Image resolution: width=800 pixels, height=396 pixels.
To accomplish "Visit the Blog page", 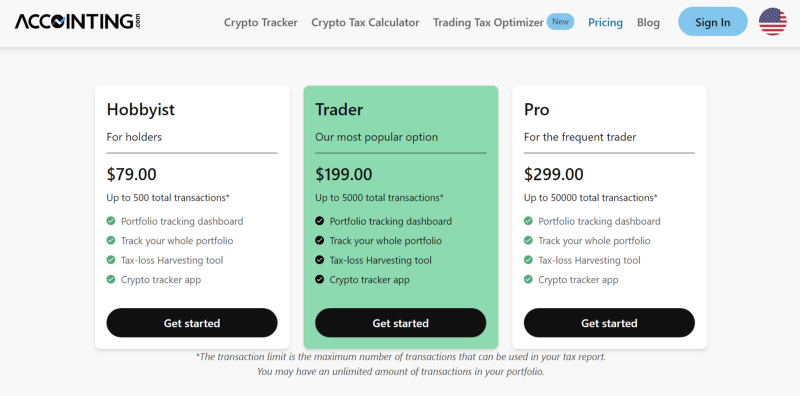I will tap(648, 22).
